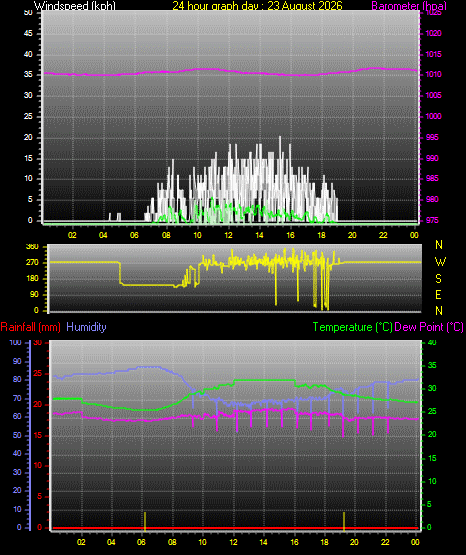The height and width of the screenshot is (555, 466).
Task: Click the 180 value on the wind direction axis
Action: coord(32,279)
